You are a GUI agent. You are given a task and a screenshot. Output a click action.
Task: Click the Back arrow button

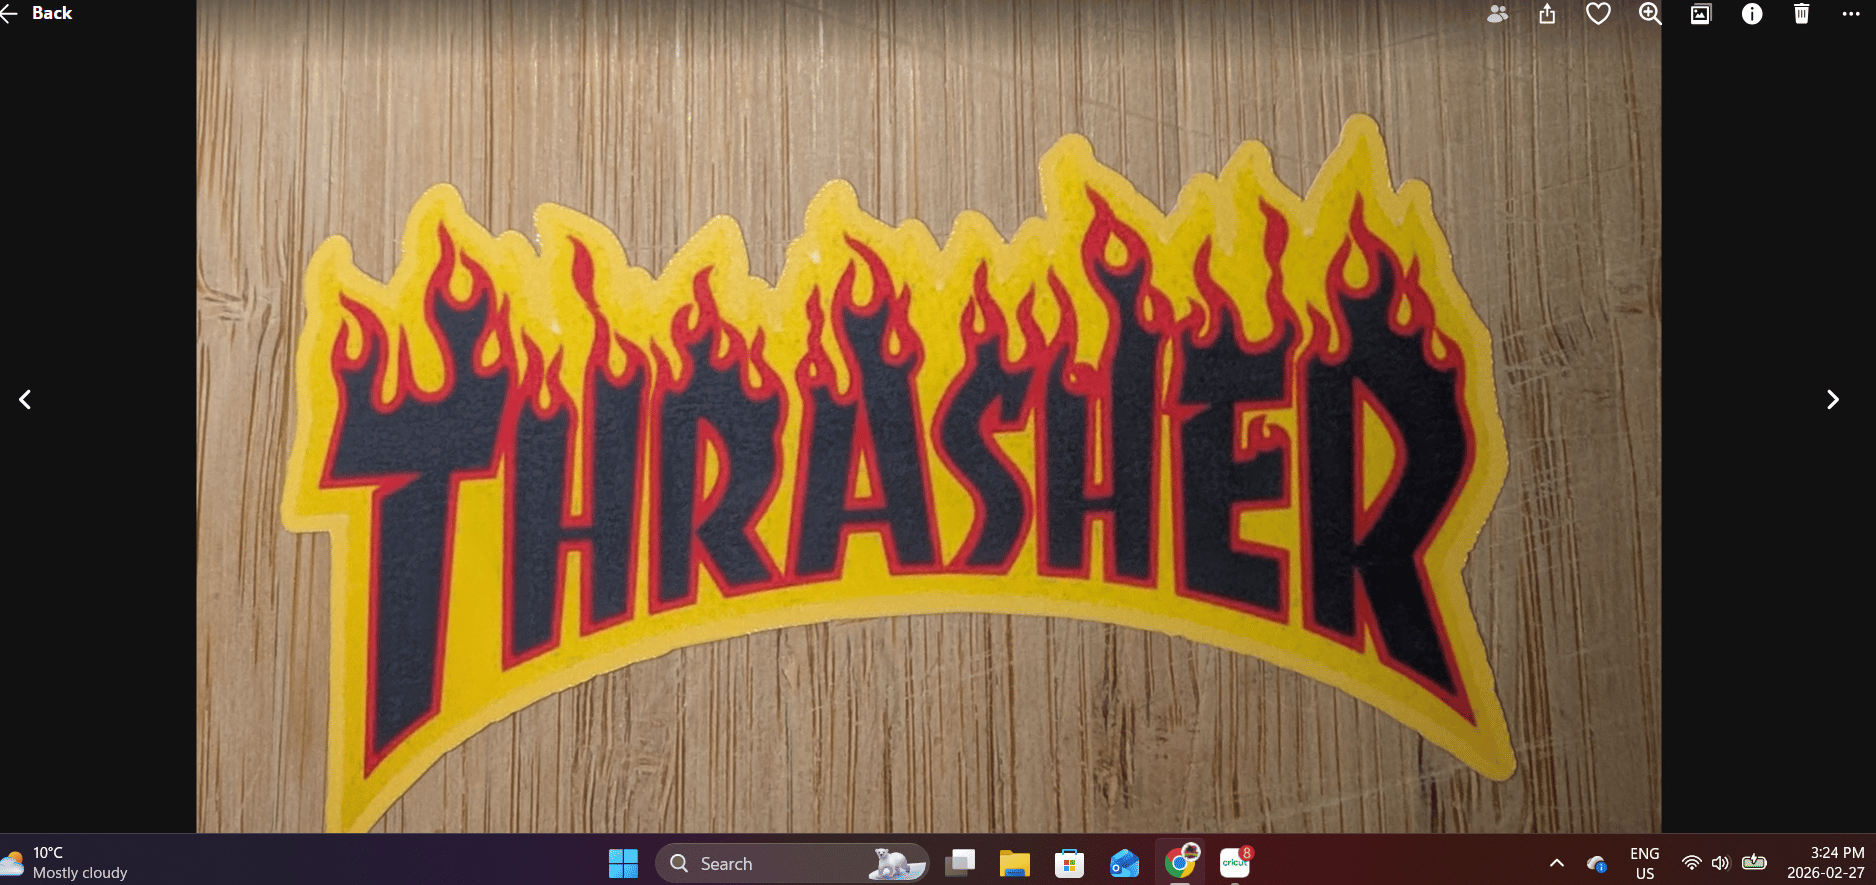point(36,13)
